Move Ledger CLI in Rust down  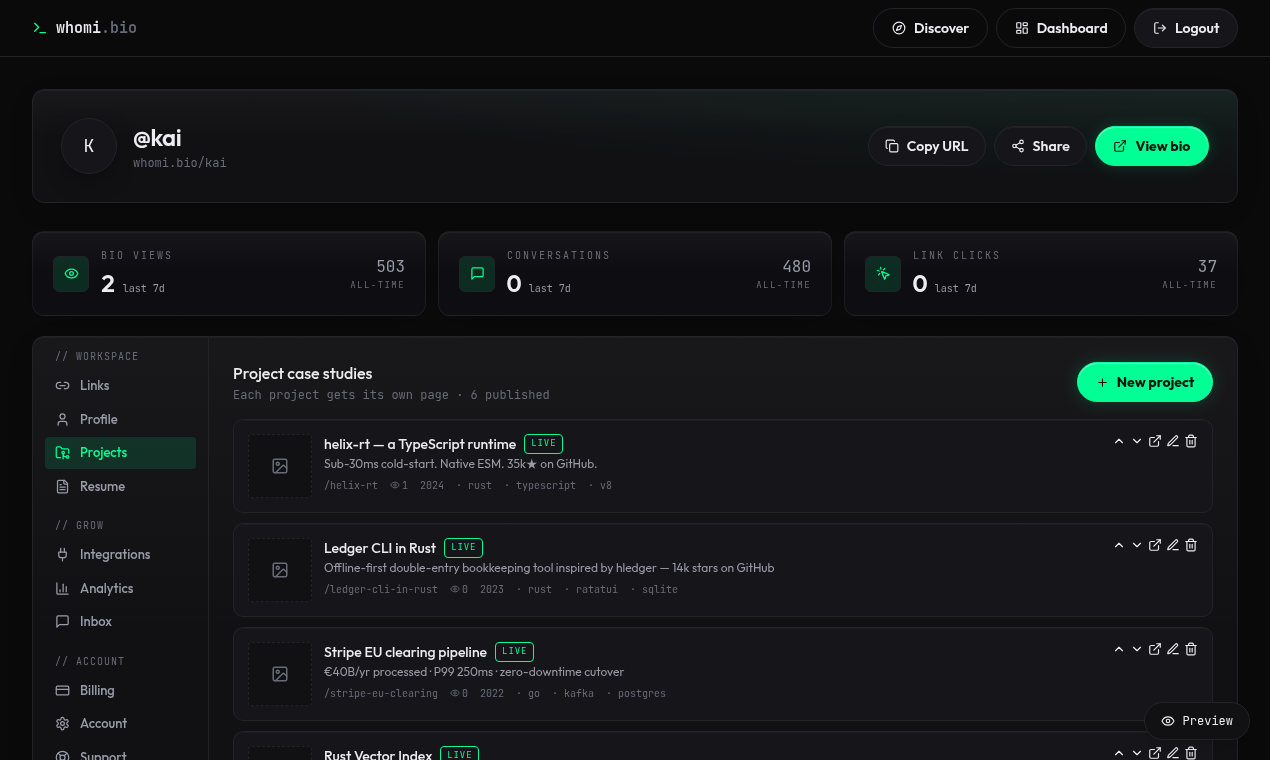[1137, 545]
